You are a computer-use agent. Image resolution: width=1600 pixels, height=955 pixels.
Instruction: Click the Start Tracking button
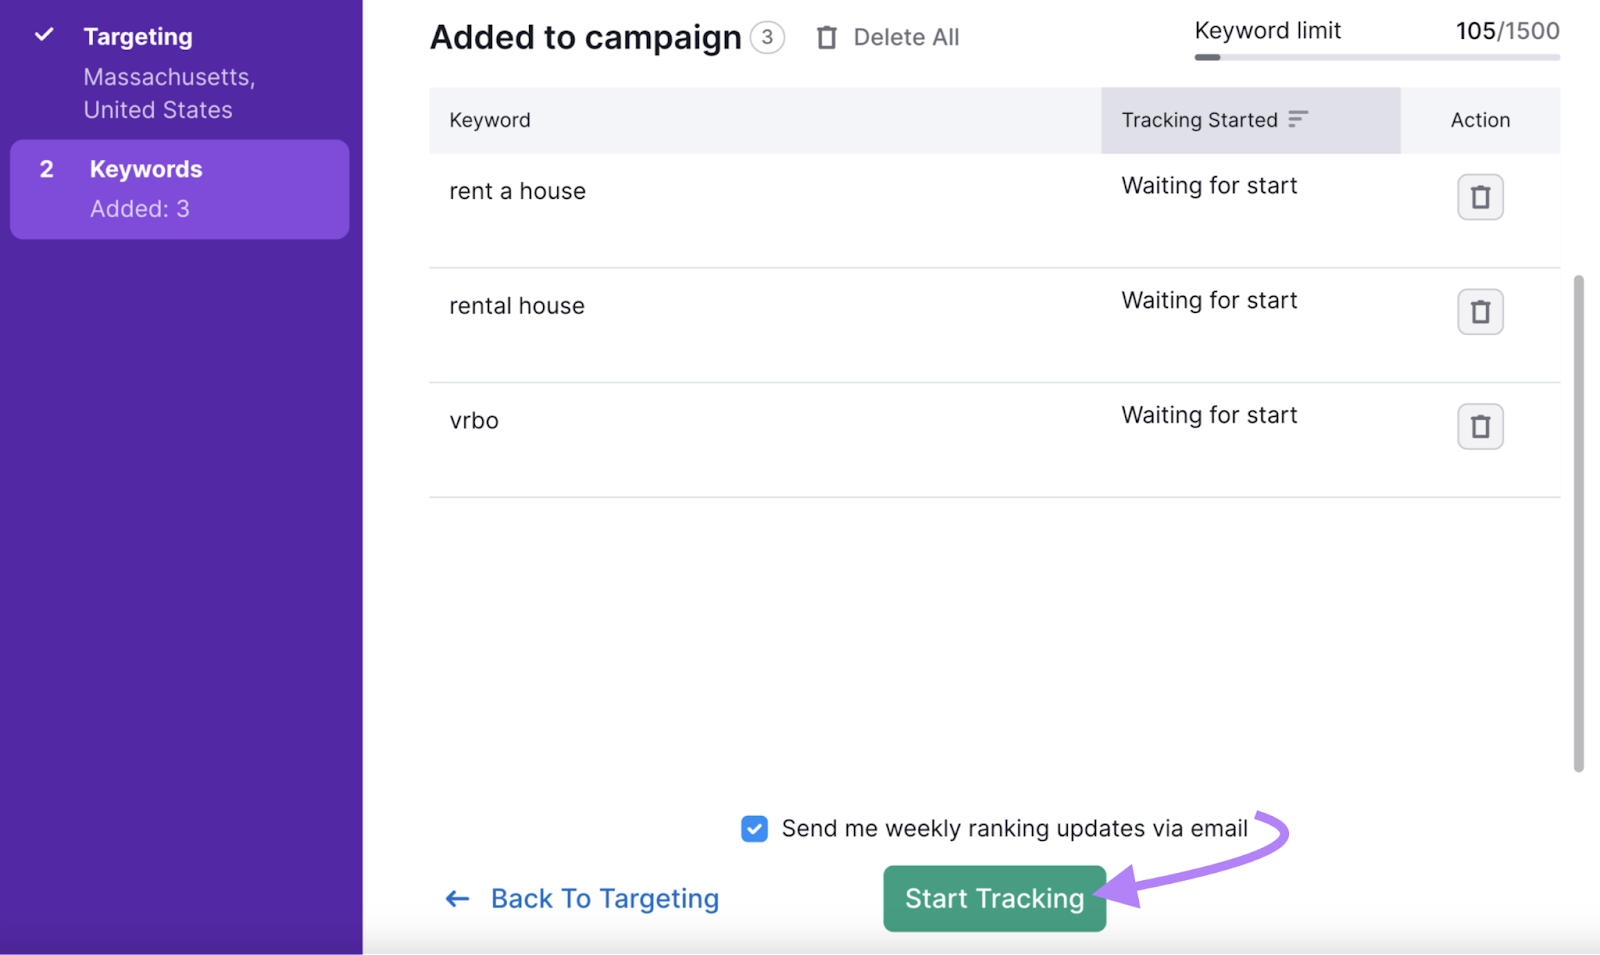(x=994, y=899)
